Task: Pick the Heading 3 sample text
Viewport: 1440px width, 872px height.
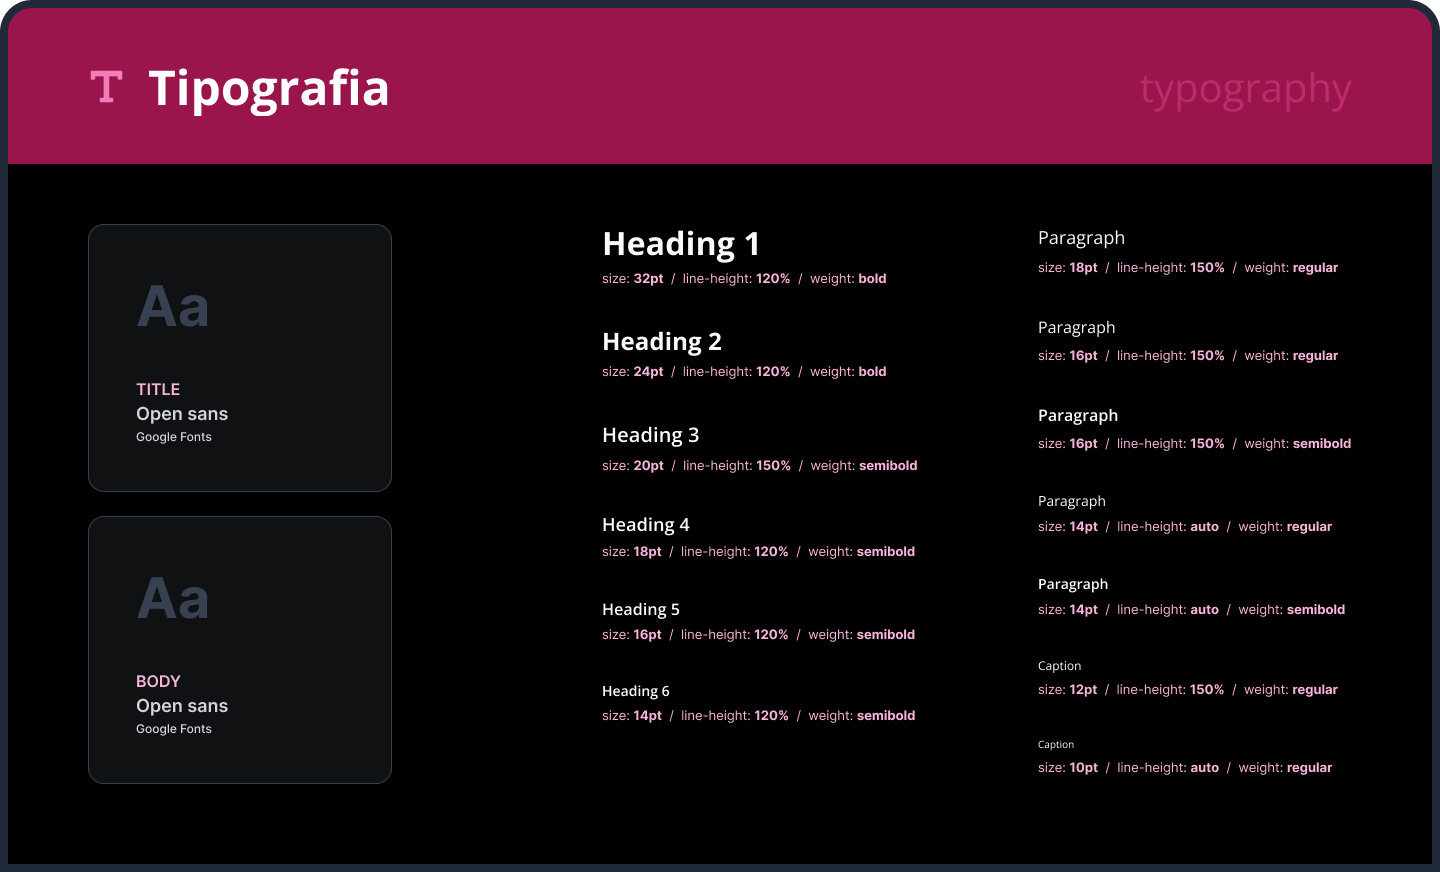Action: 650,435
